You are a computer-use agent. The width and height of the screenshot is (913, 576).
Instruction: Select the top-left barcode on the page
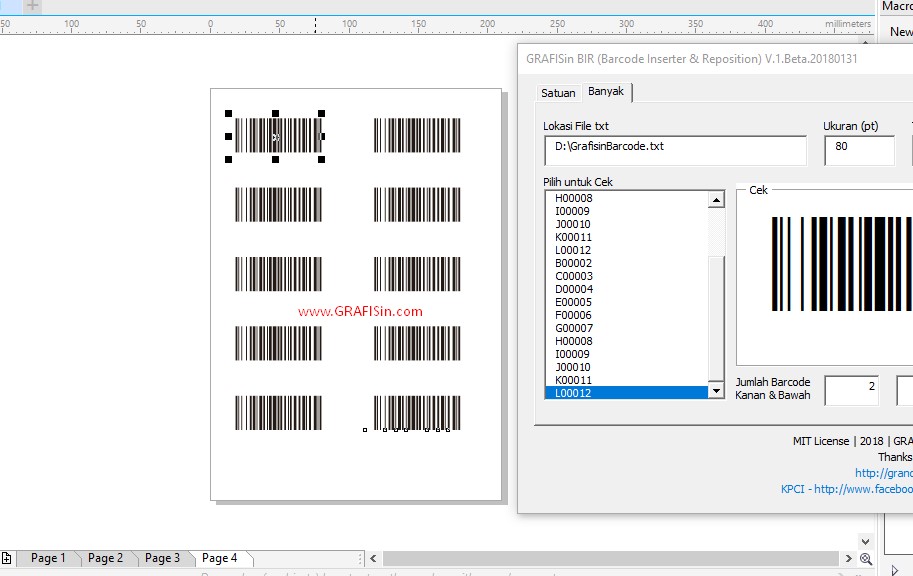[x=278, y=136]
